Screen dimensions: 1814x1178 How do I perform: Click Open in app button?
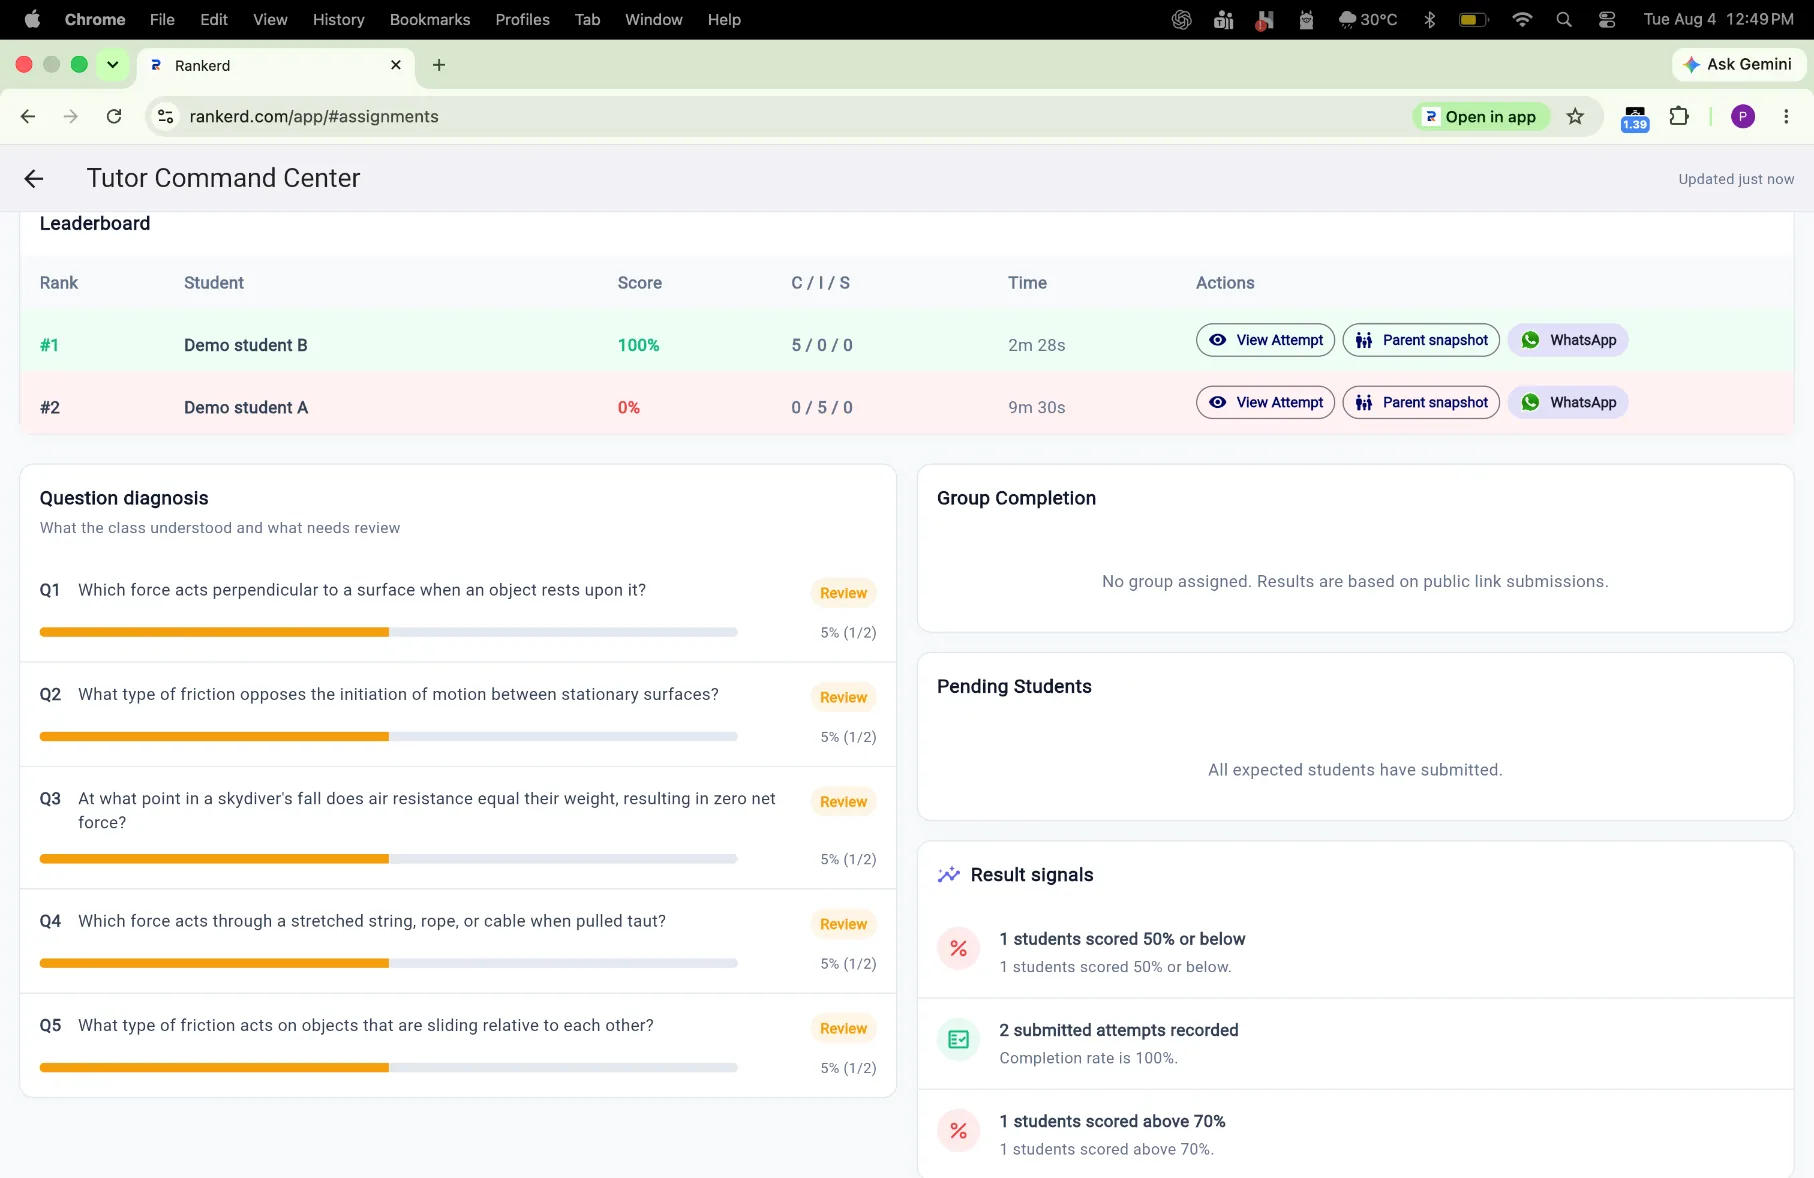coord(1481,117)
